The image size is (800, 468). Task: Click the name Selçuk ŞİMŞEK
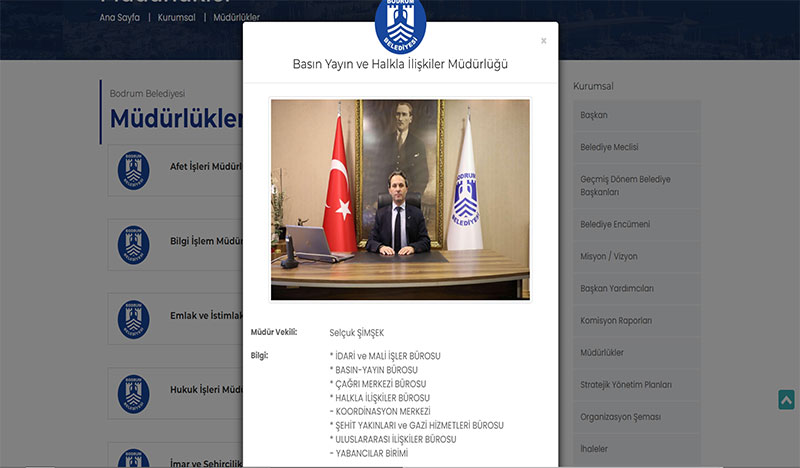357,333
